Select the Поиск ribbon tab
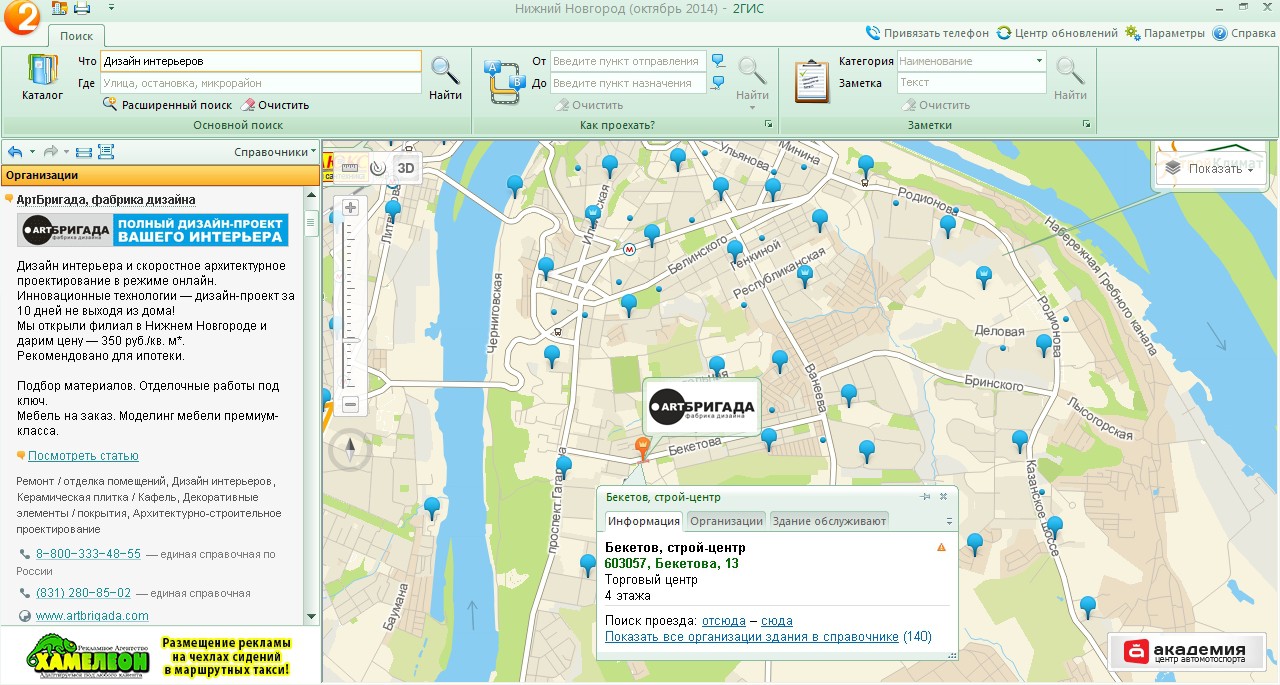This screenshot has width=1280, height=685. (x=76, y=36)
